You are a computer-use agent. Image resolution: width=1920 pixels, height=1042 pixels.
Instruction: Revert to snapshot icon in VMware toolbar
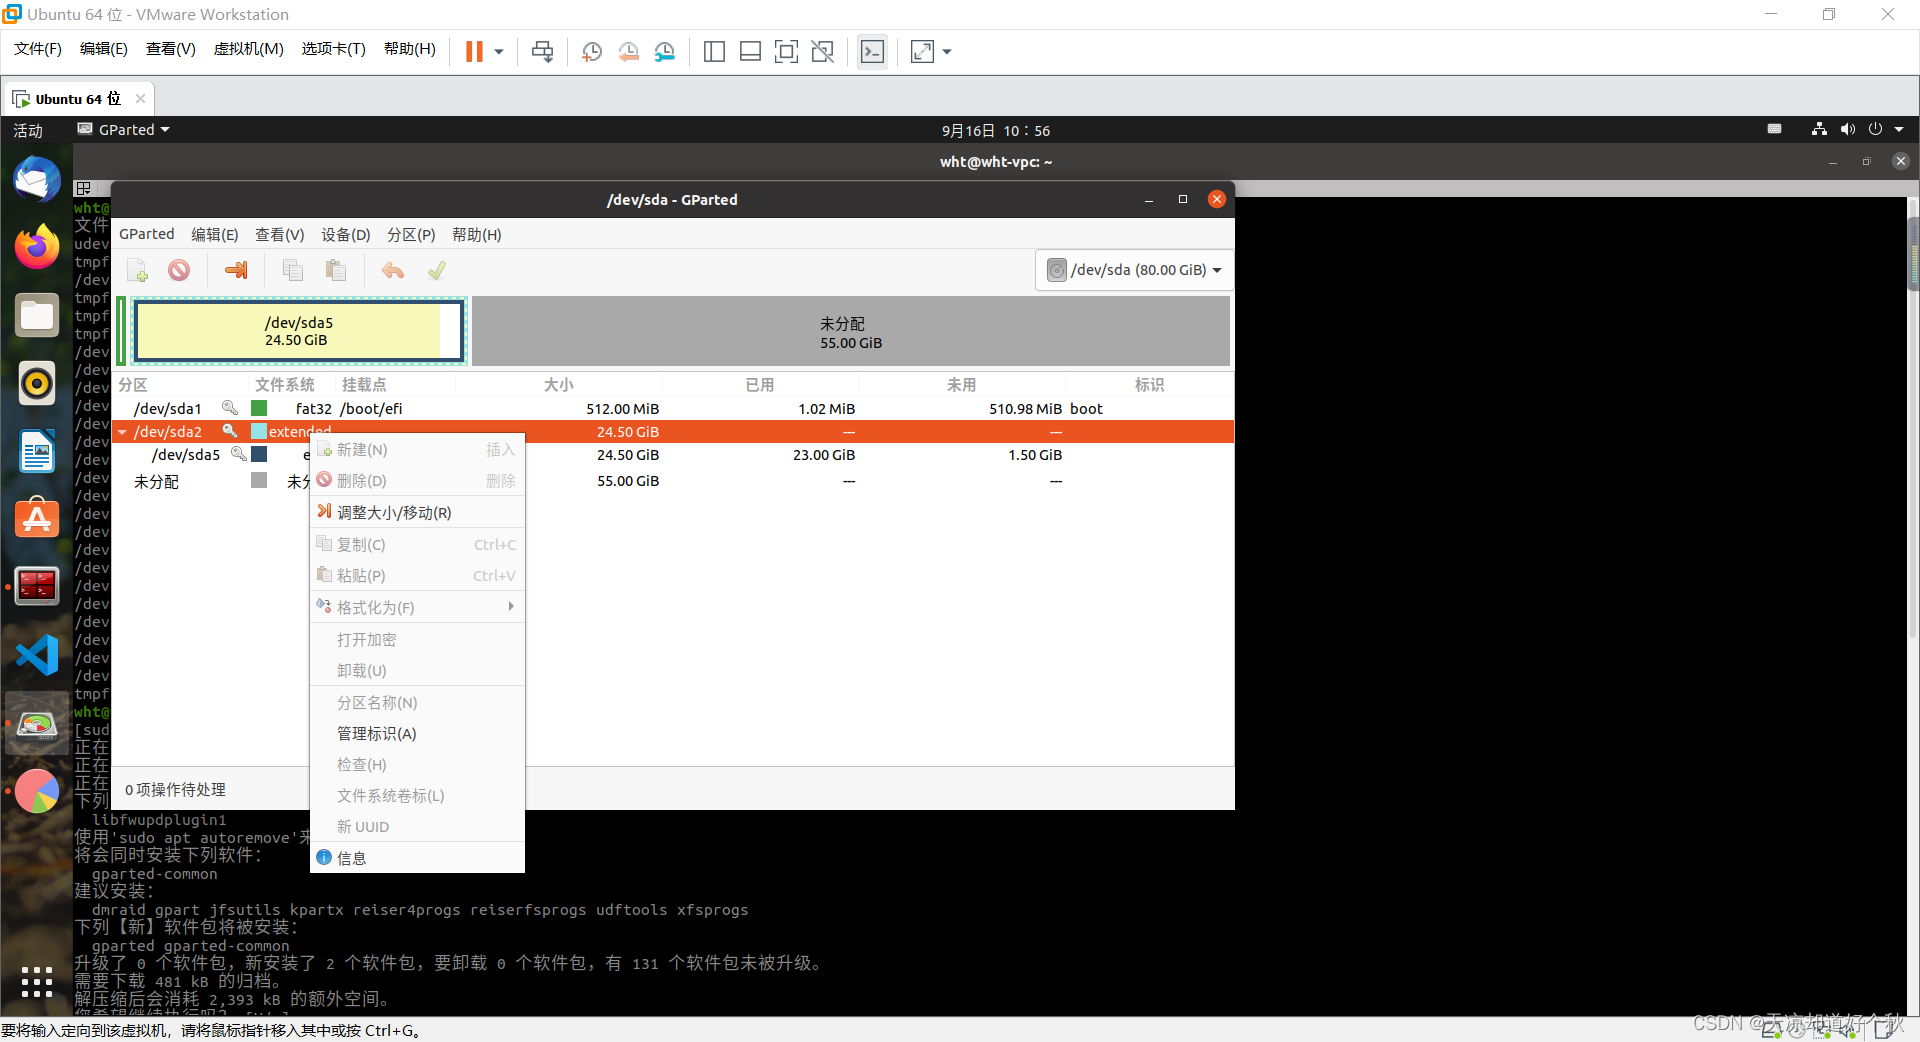click(629, 51)
